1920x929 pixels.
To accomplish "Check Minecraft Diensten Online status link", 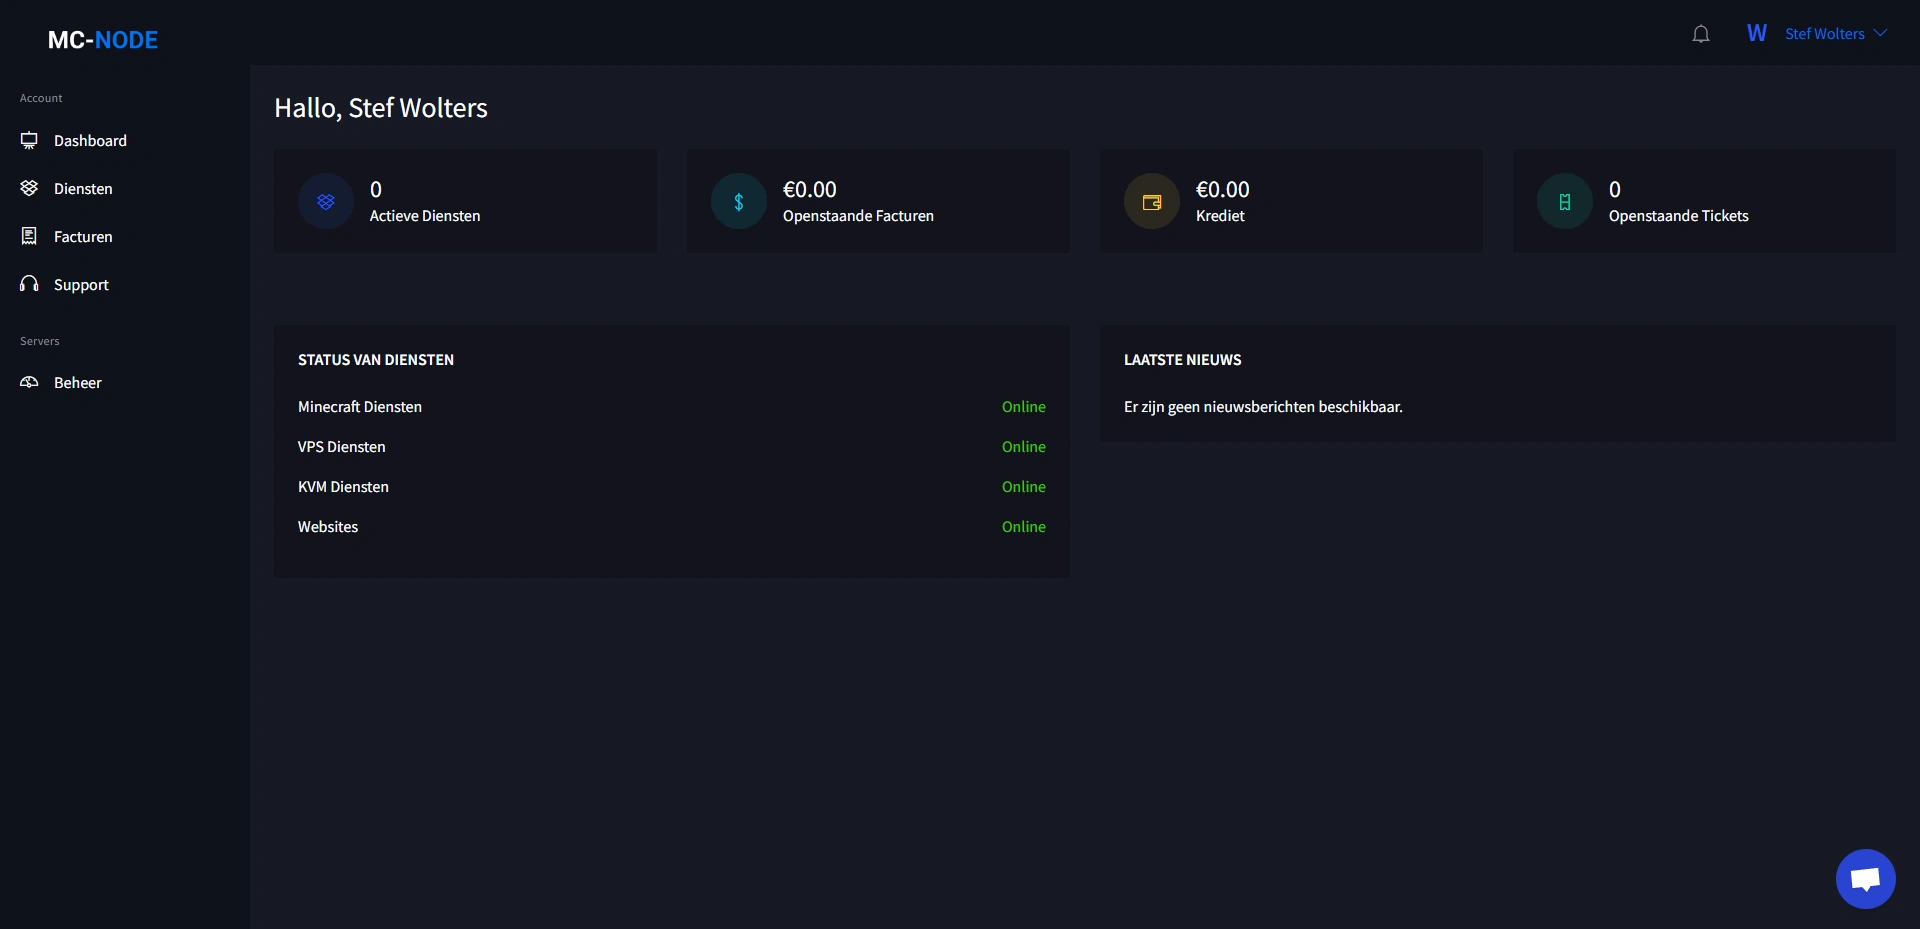I will pyautogui.click(x=1024, y=407).
